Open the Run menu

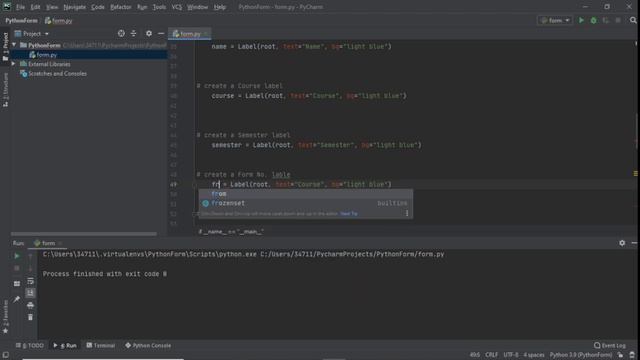(x=142, y=7)
